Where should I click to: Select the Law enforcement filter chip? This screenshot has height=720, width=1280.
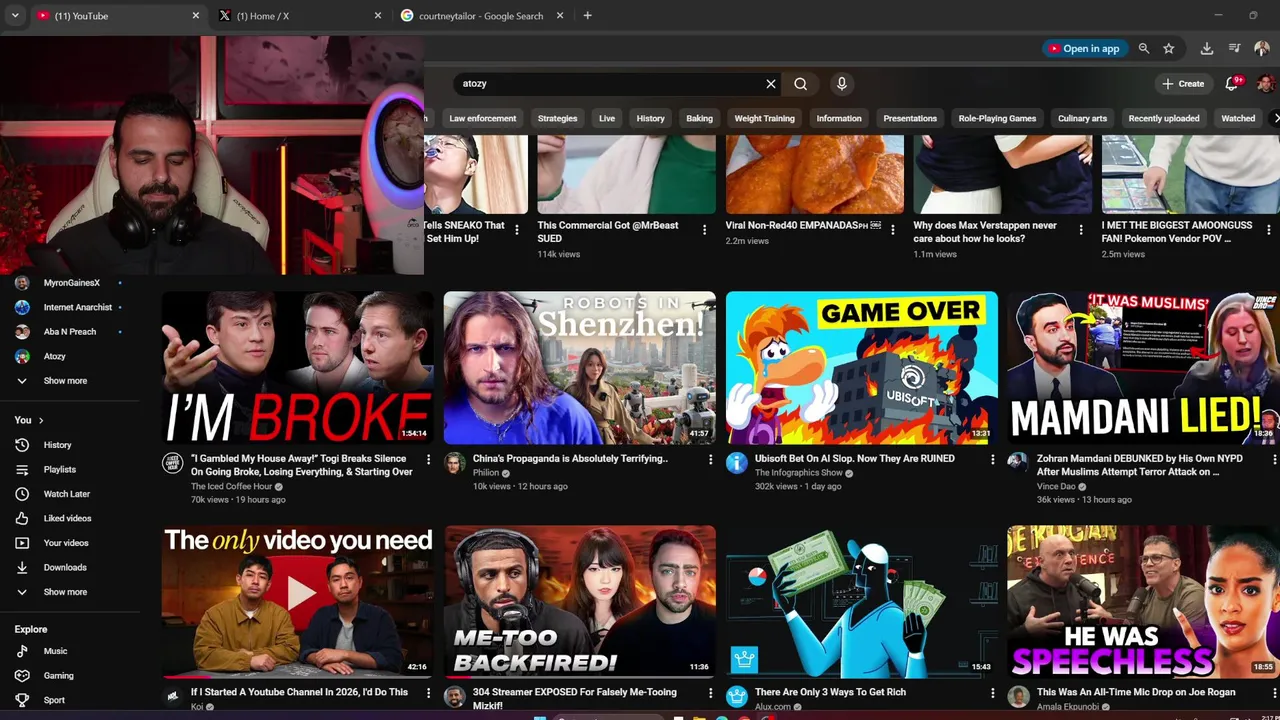[x=483, y=118]
